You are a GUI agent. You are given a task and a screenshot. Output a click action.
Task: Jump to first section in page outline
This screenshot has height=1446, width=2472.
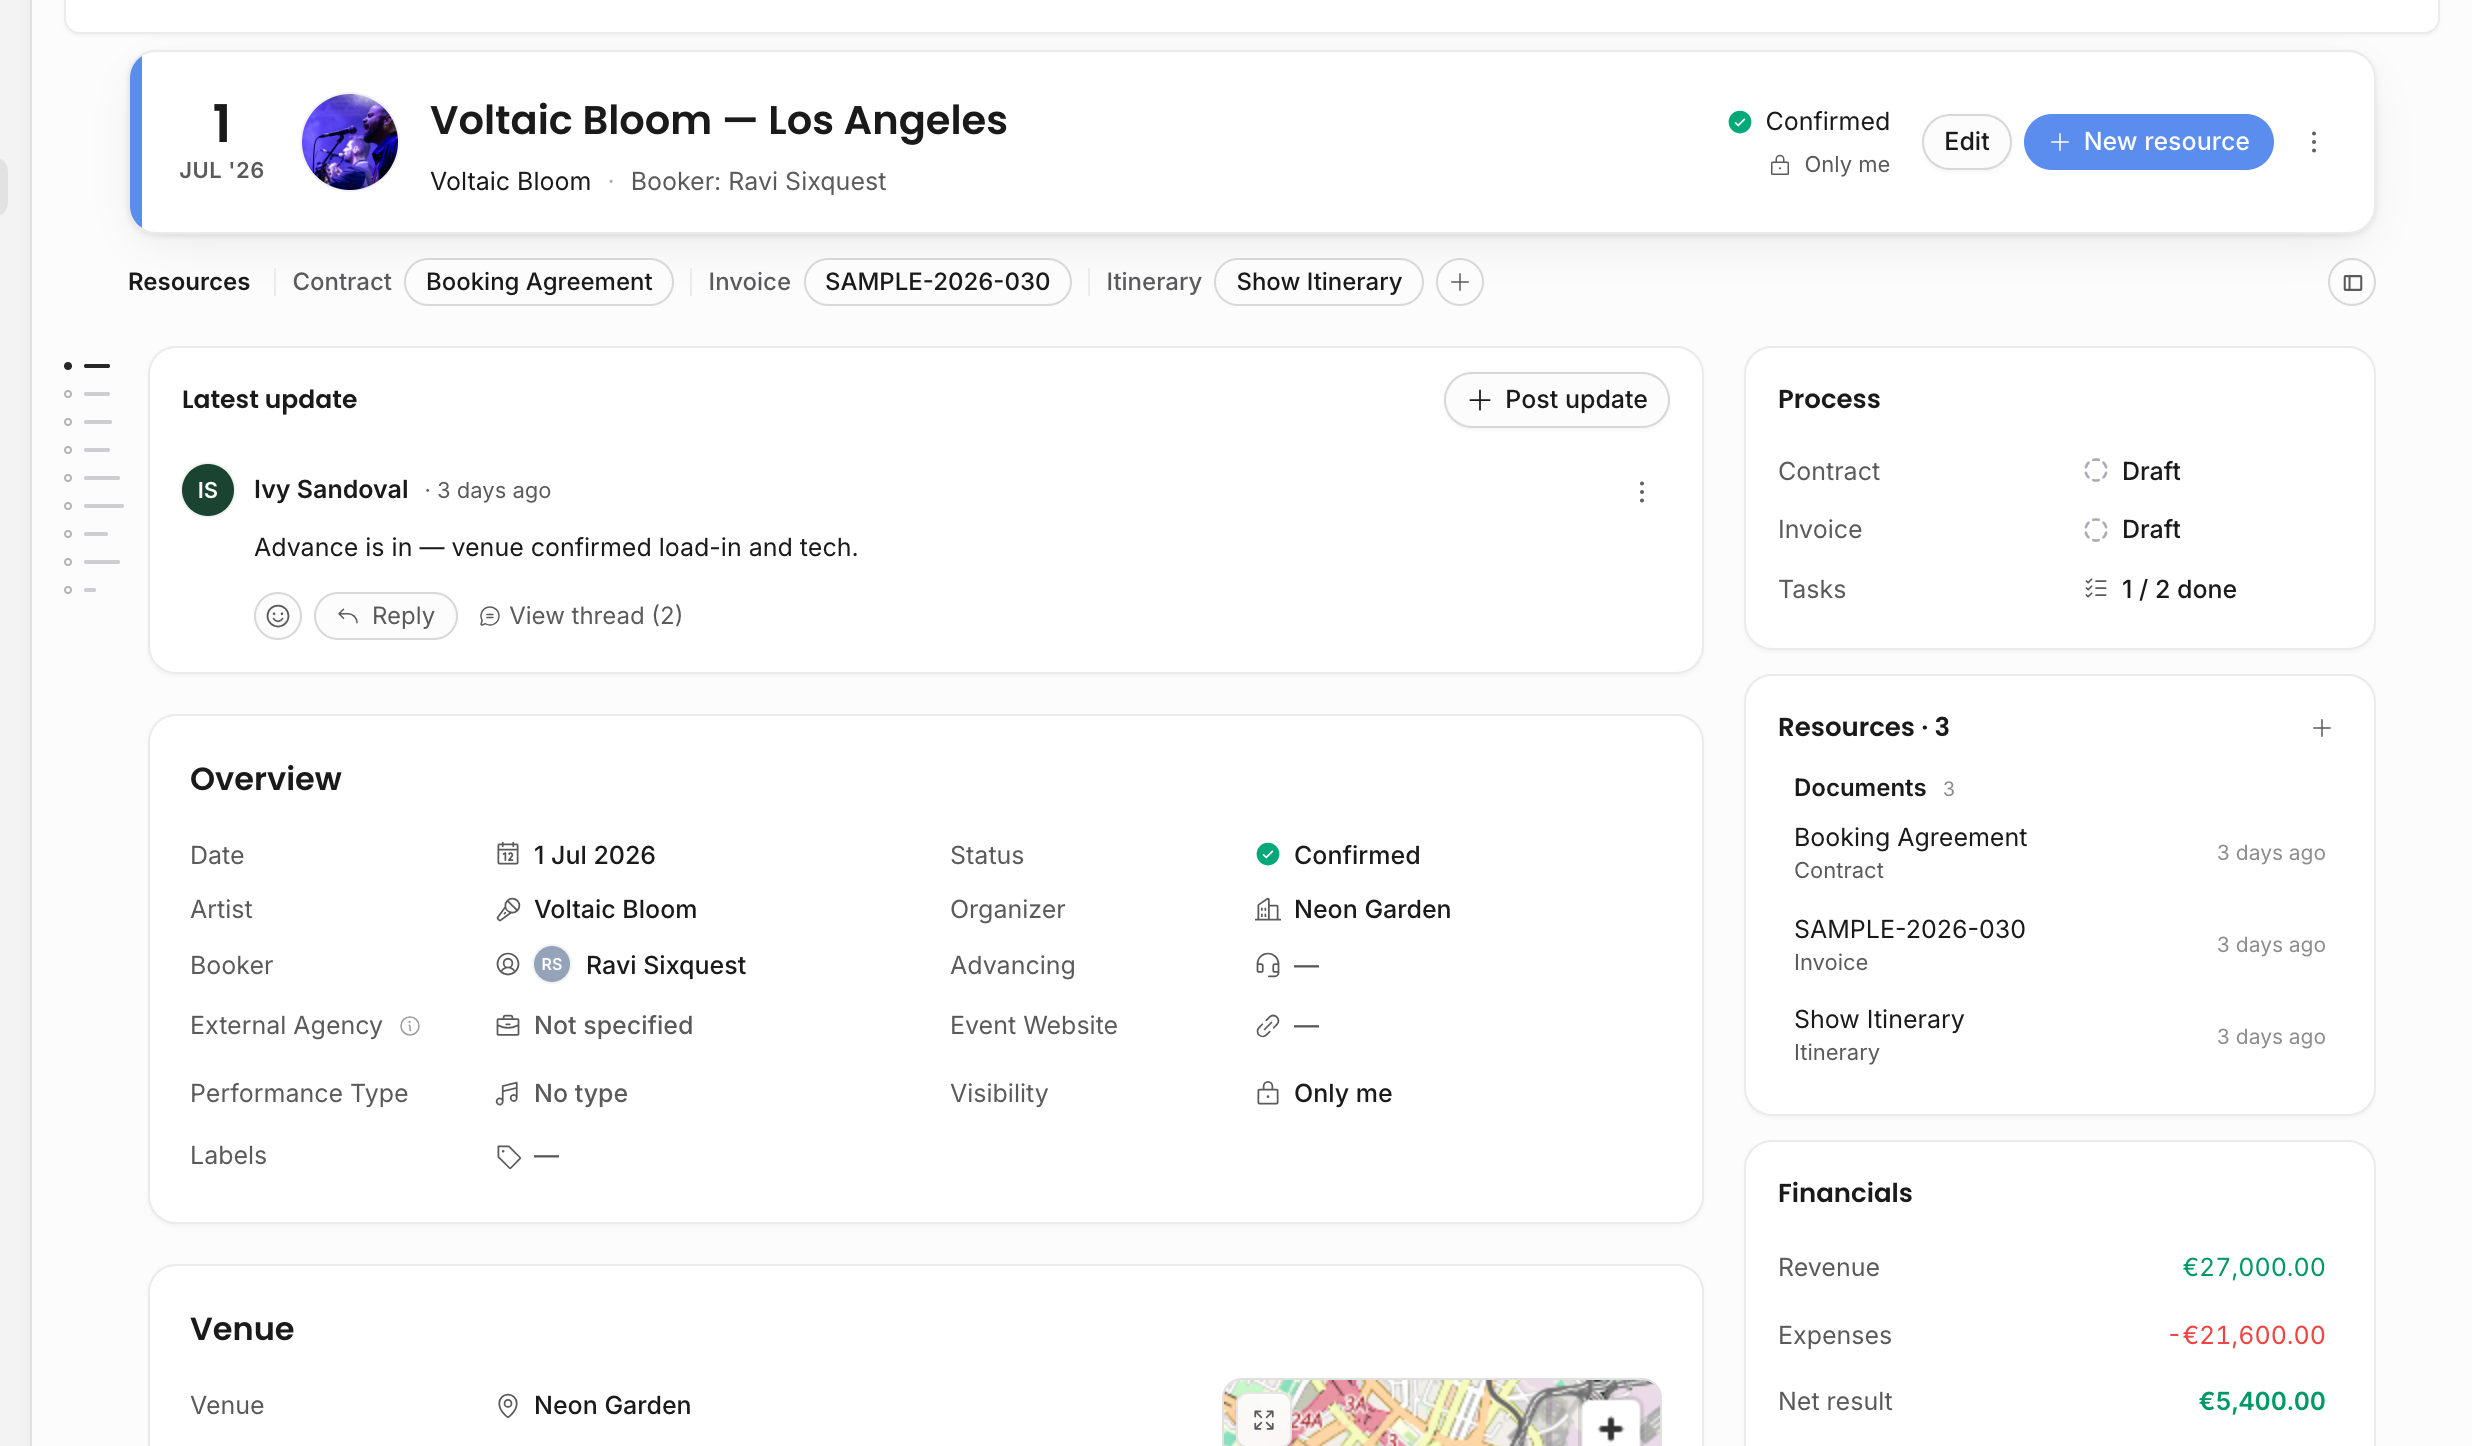click(88, 366)
